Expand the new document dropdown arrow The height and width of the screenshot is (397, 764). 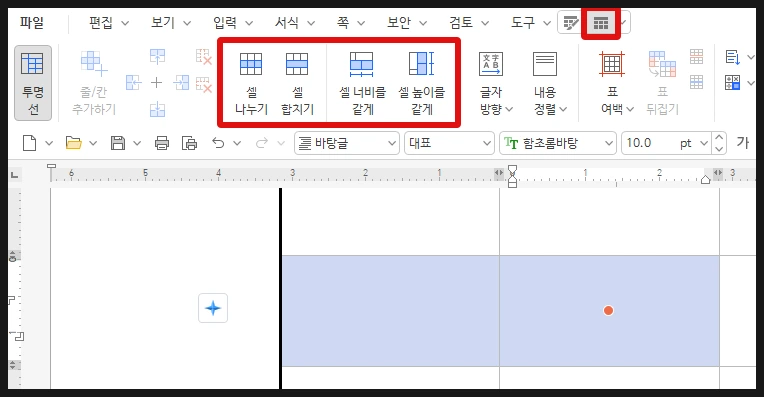[x=49, y=143]
